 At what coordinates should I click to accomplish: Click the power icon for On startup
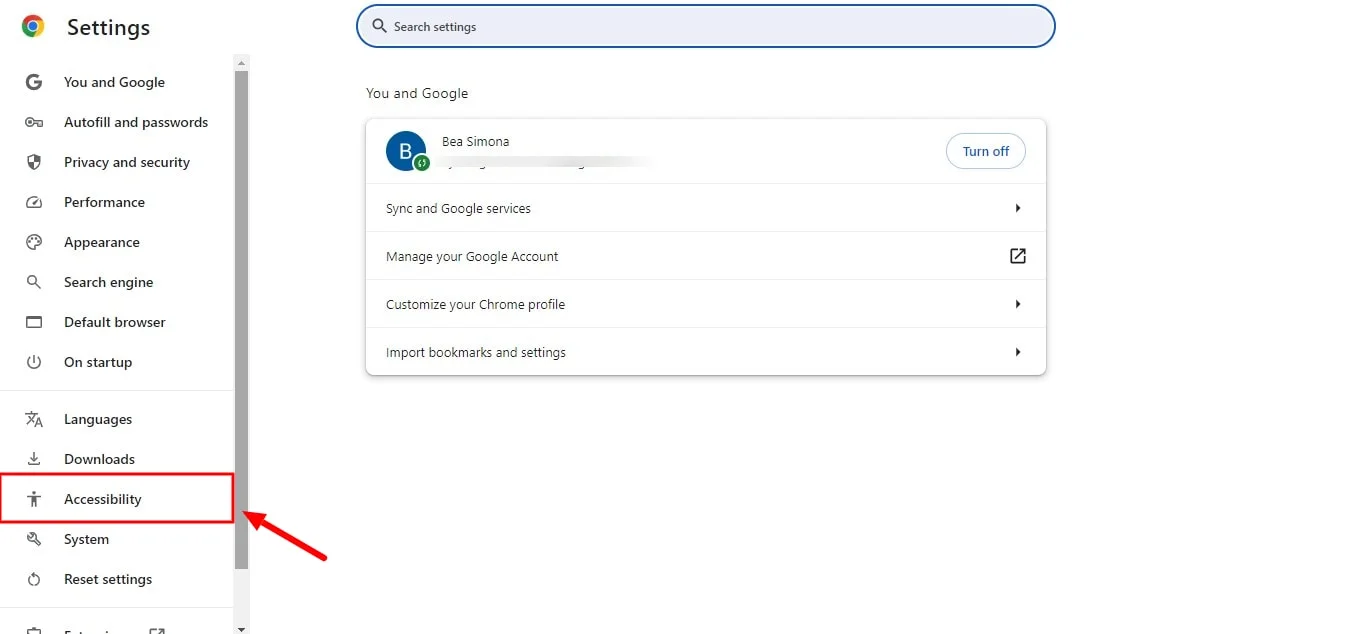pos(34,362)
